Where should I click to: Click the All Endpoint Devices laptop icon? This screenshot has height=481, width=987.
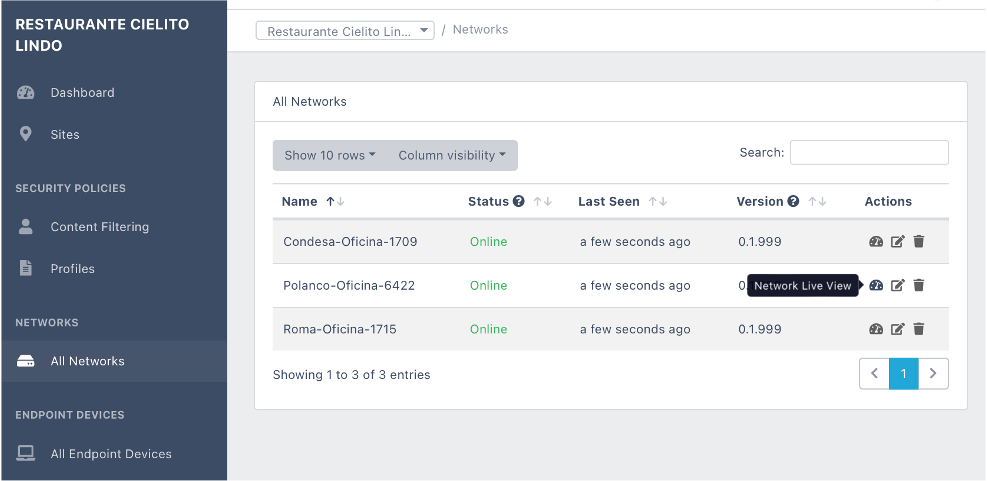[25, 453]
